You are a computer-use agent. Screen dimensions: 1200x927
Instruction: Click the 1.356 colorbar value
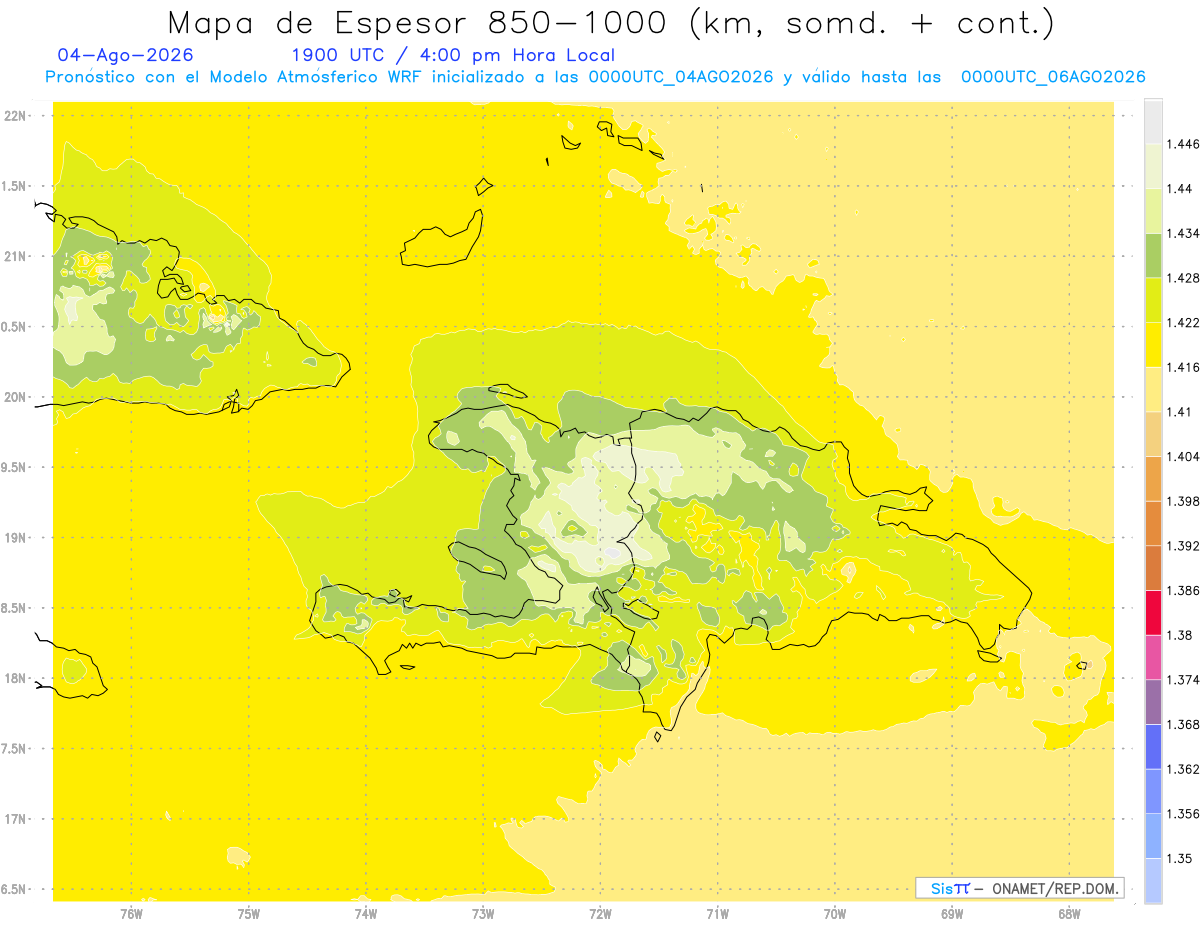1183,814
